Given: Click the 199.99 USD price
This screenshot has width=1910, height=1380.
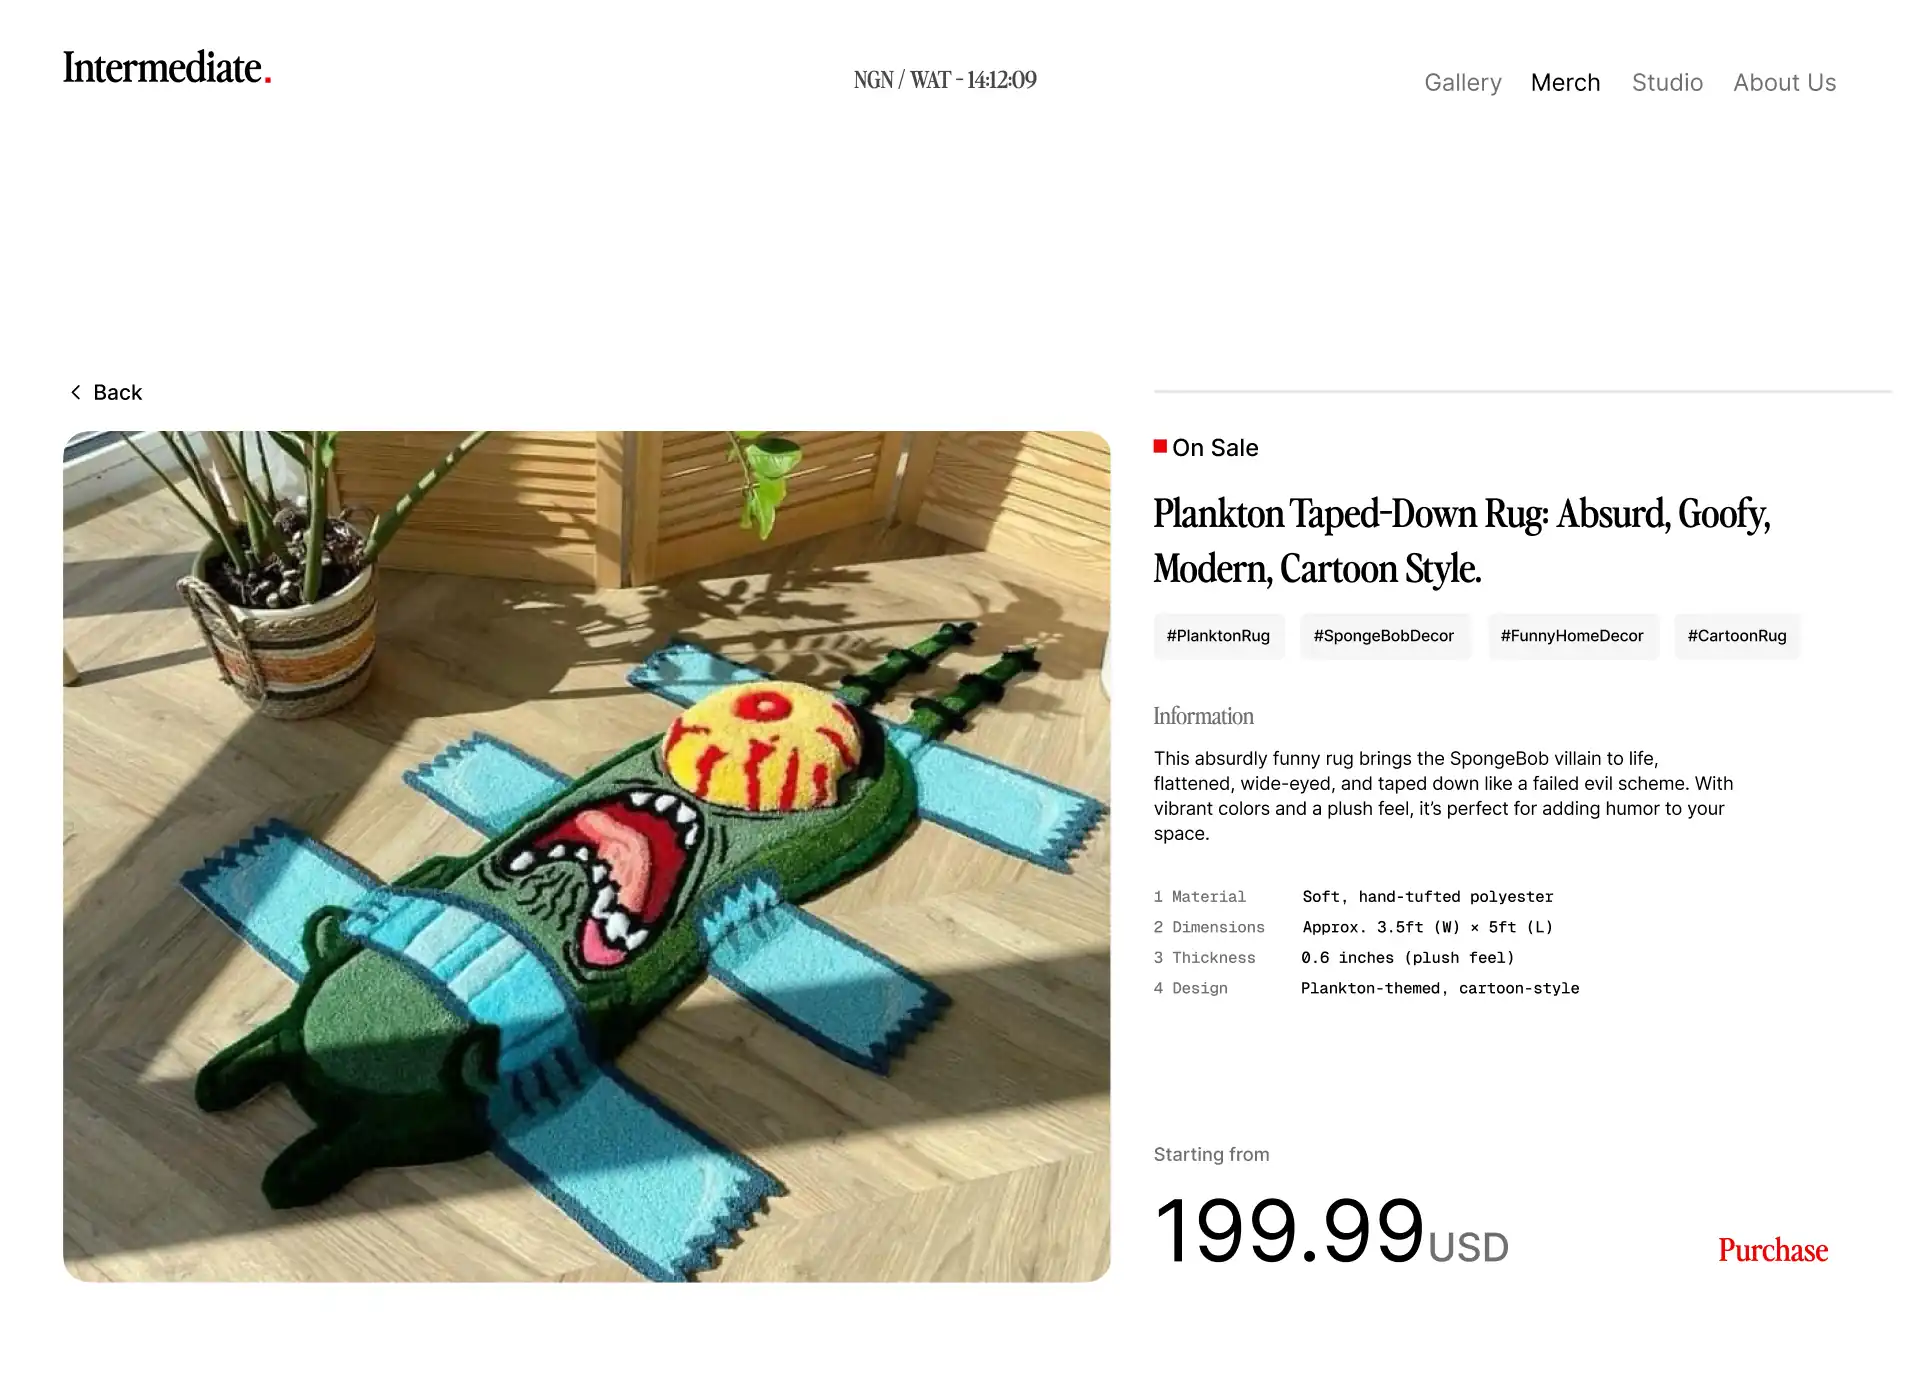Looking at the screenshot, I should [x=1330, y=1231].
